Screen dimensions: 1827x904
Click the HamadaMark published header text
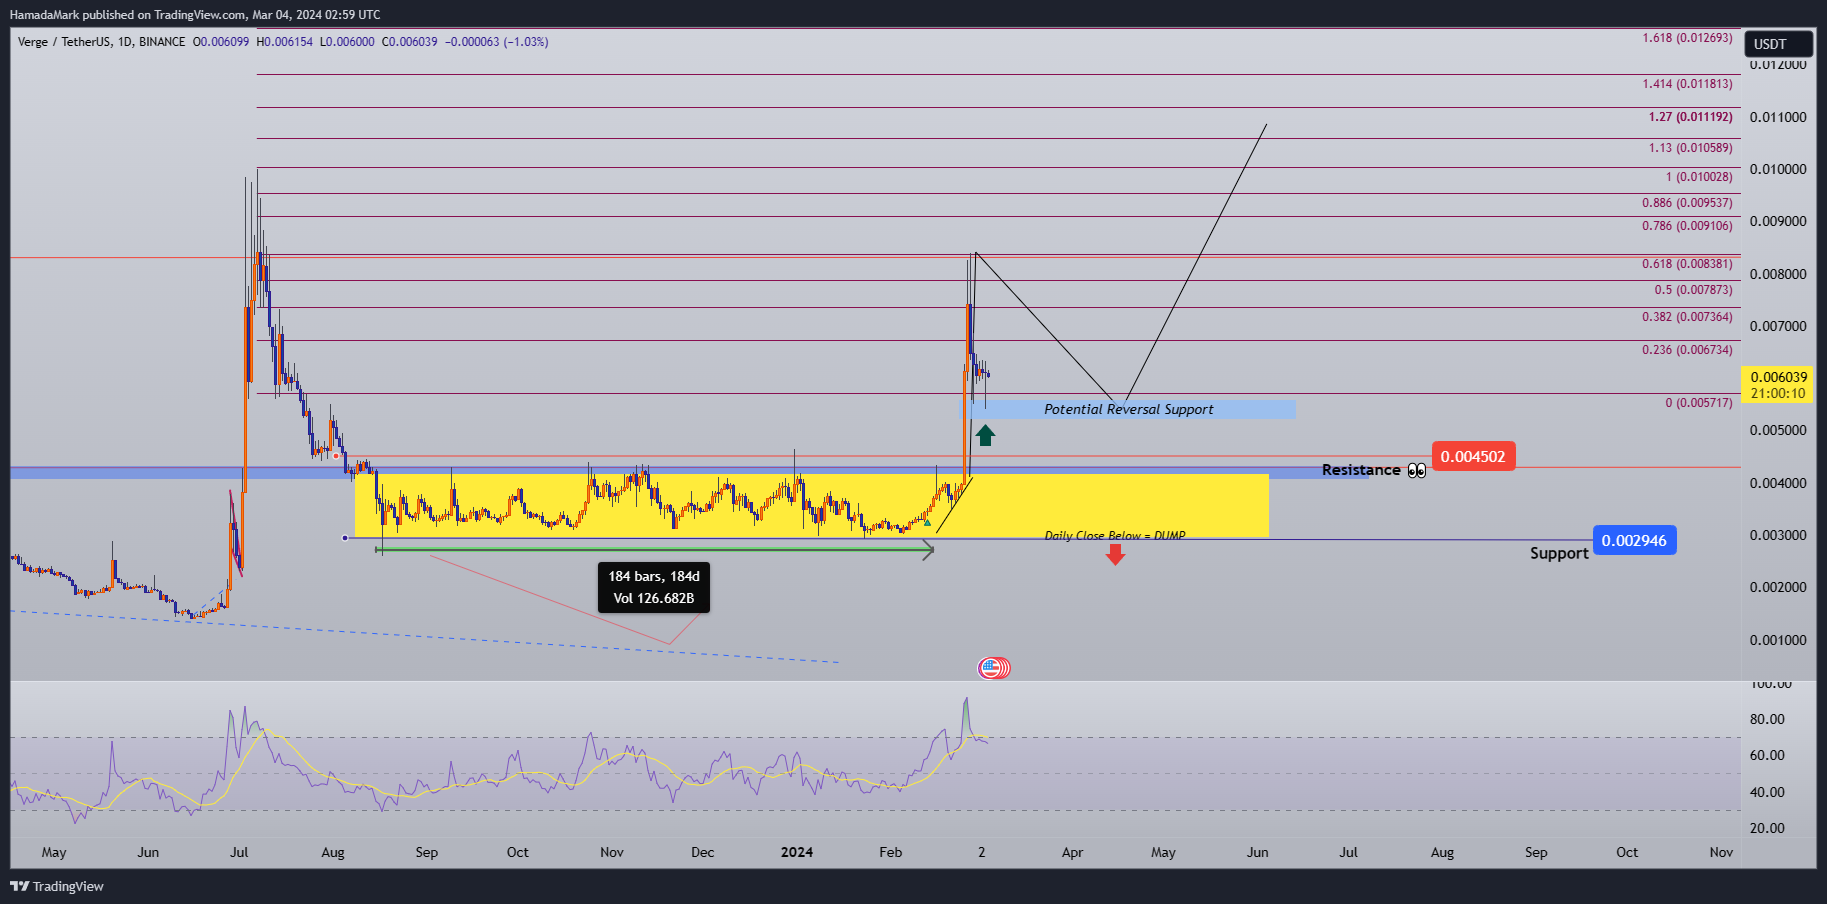195,14
